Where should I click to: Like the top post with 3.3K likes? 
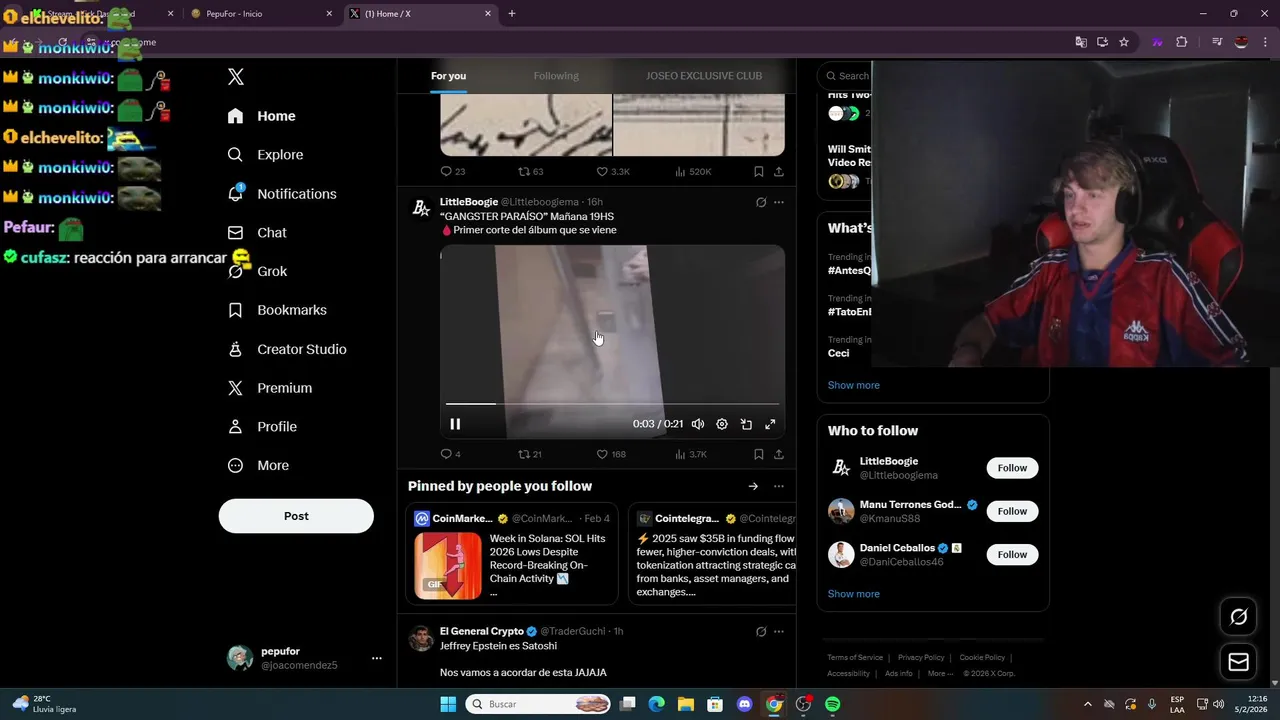[x=613, y=172]
